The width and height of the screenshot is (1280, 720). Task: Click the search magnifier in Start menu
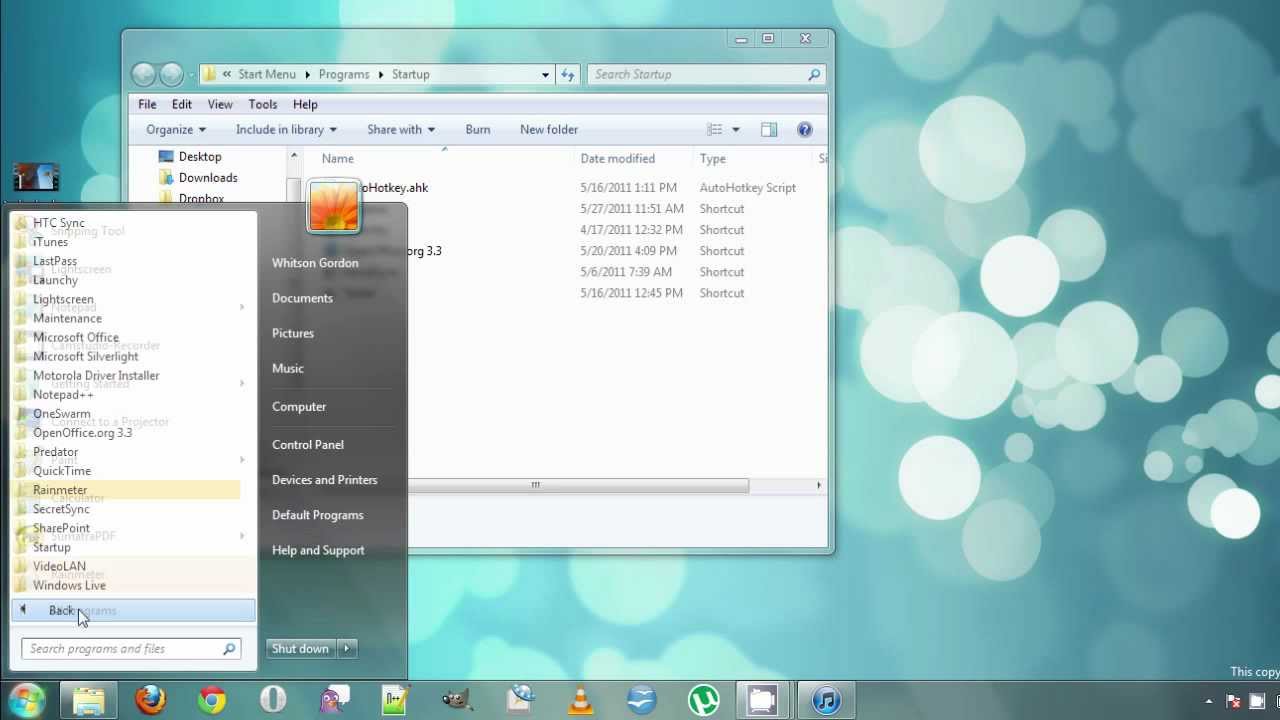click(x=229, y=649)
